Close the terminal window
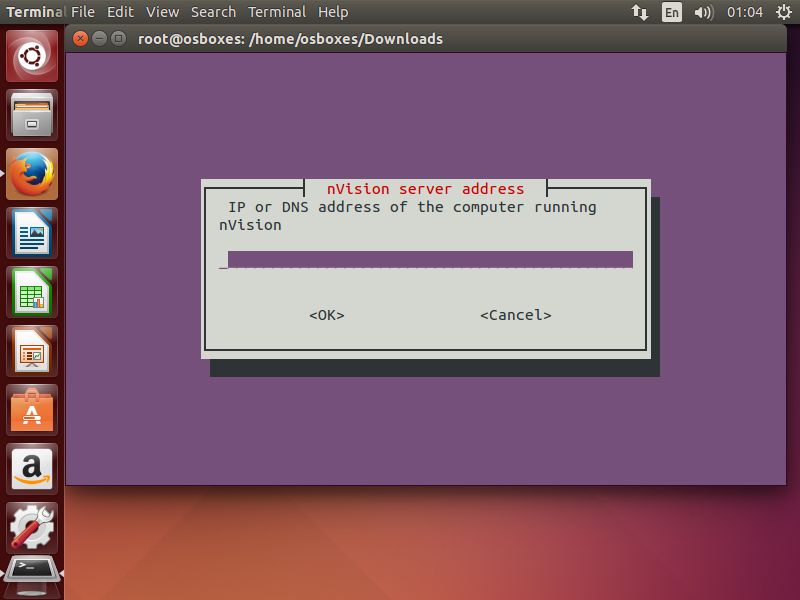800x600 pixels. [x=80, y=39]
